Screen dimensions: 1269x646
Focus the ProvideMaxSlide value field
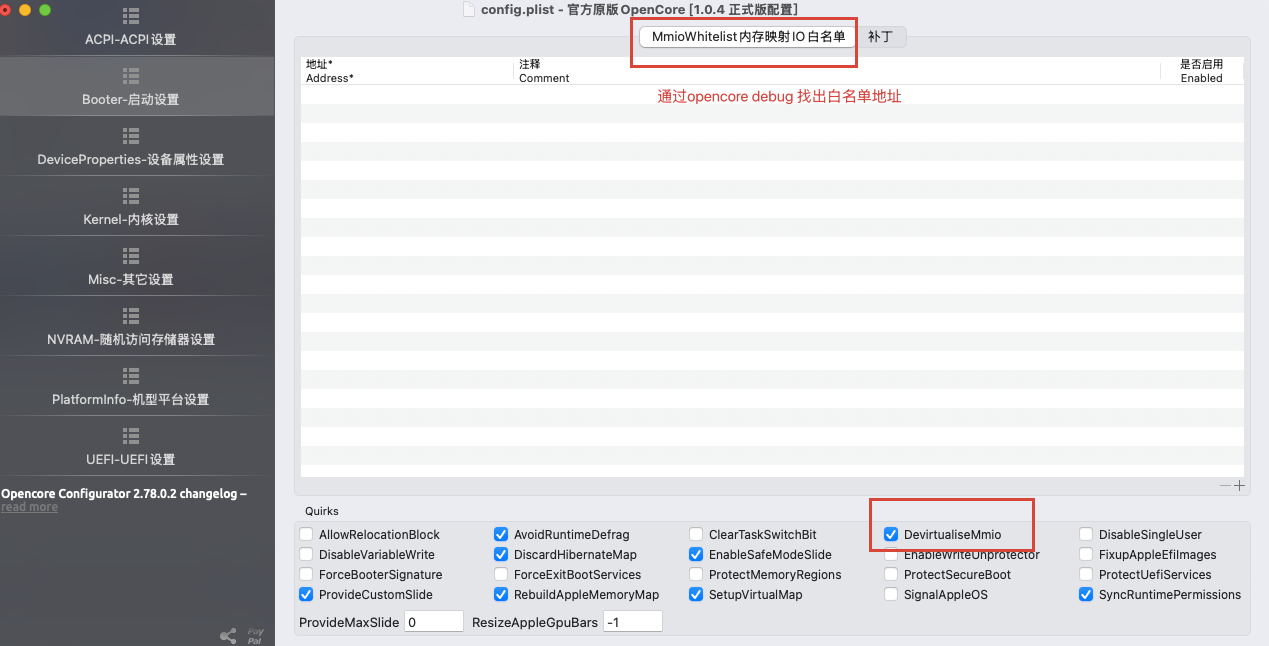(434, 622)
